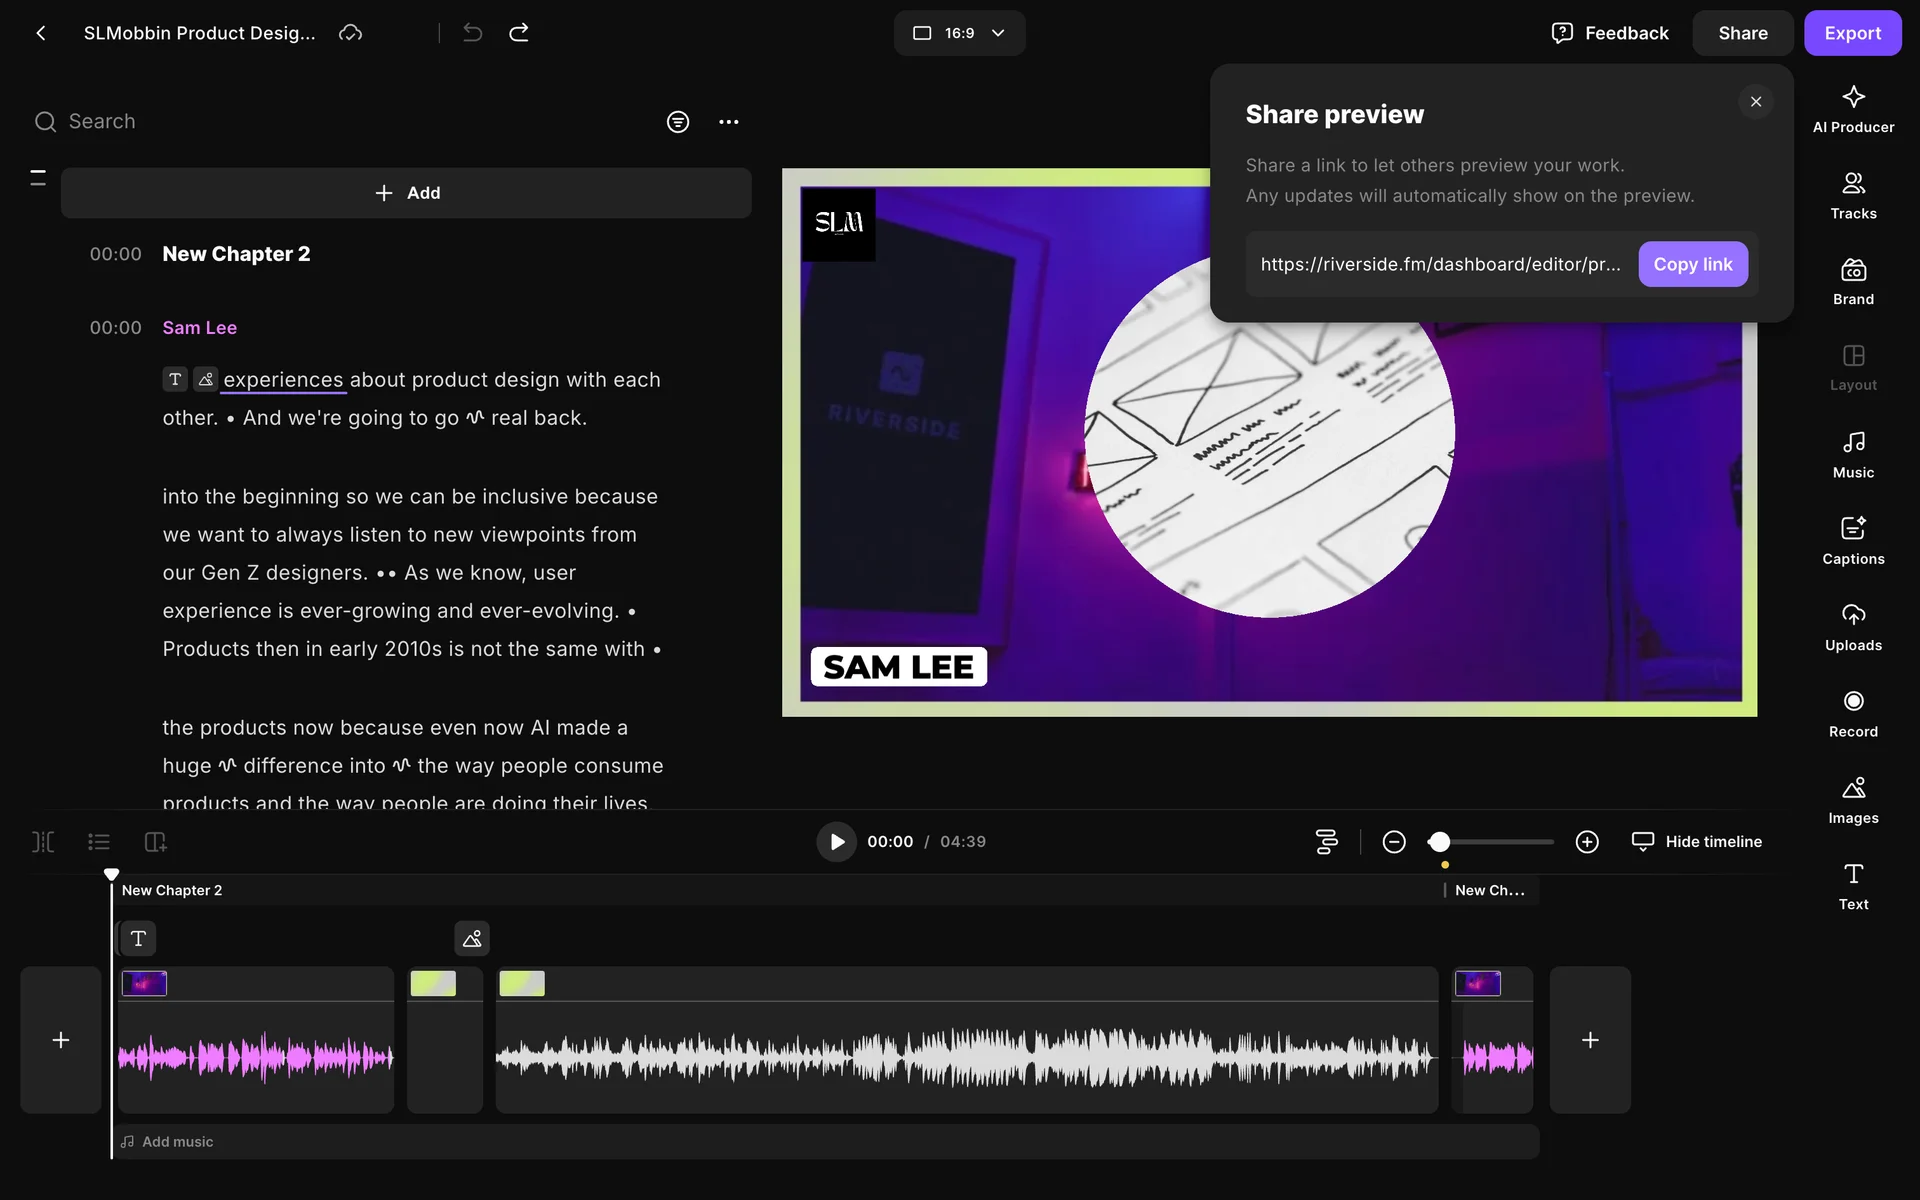Open the Music panel
This screenshot has height=1200, width=1920.
pos(1853,454)
